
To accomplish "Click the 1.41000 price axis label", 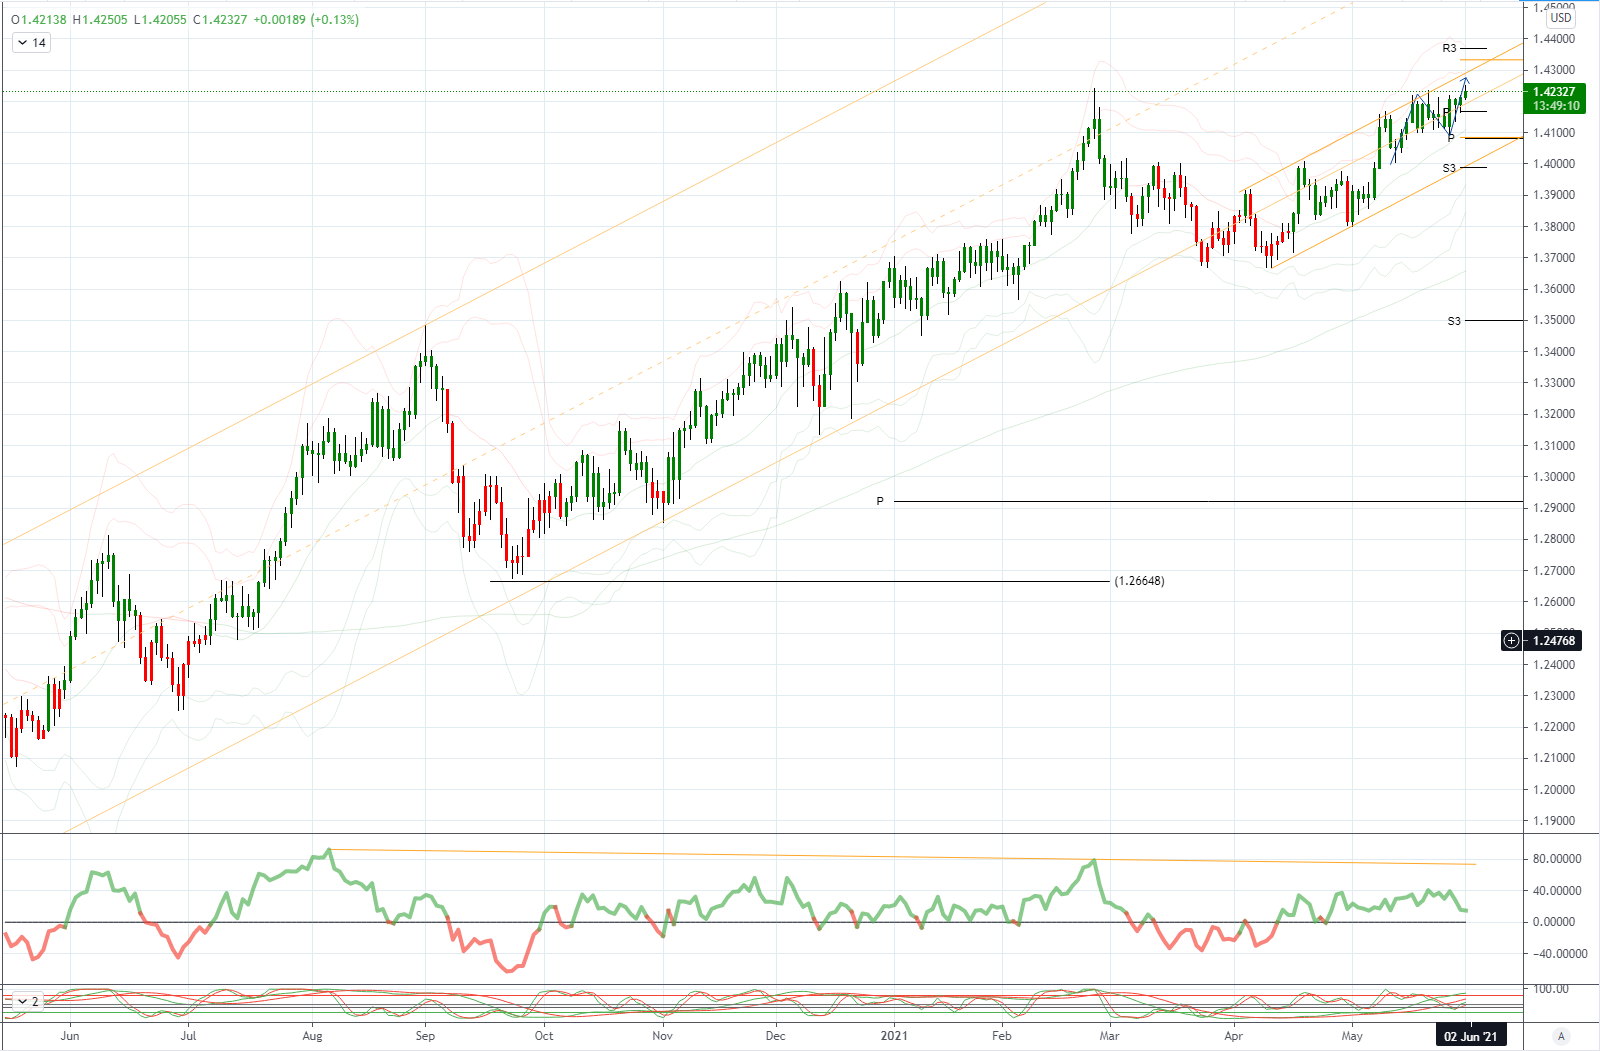I will [1554, 133].
